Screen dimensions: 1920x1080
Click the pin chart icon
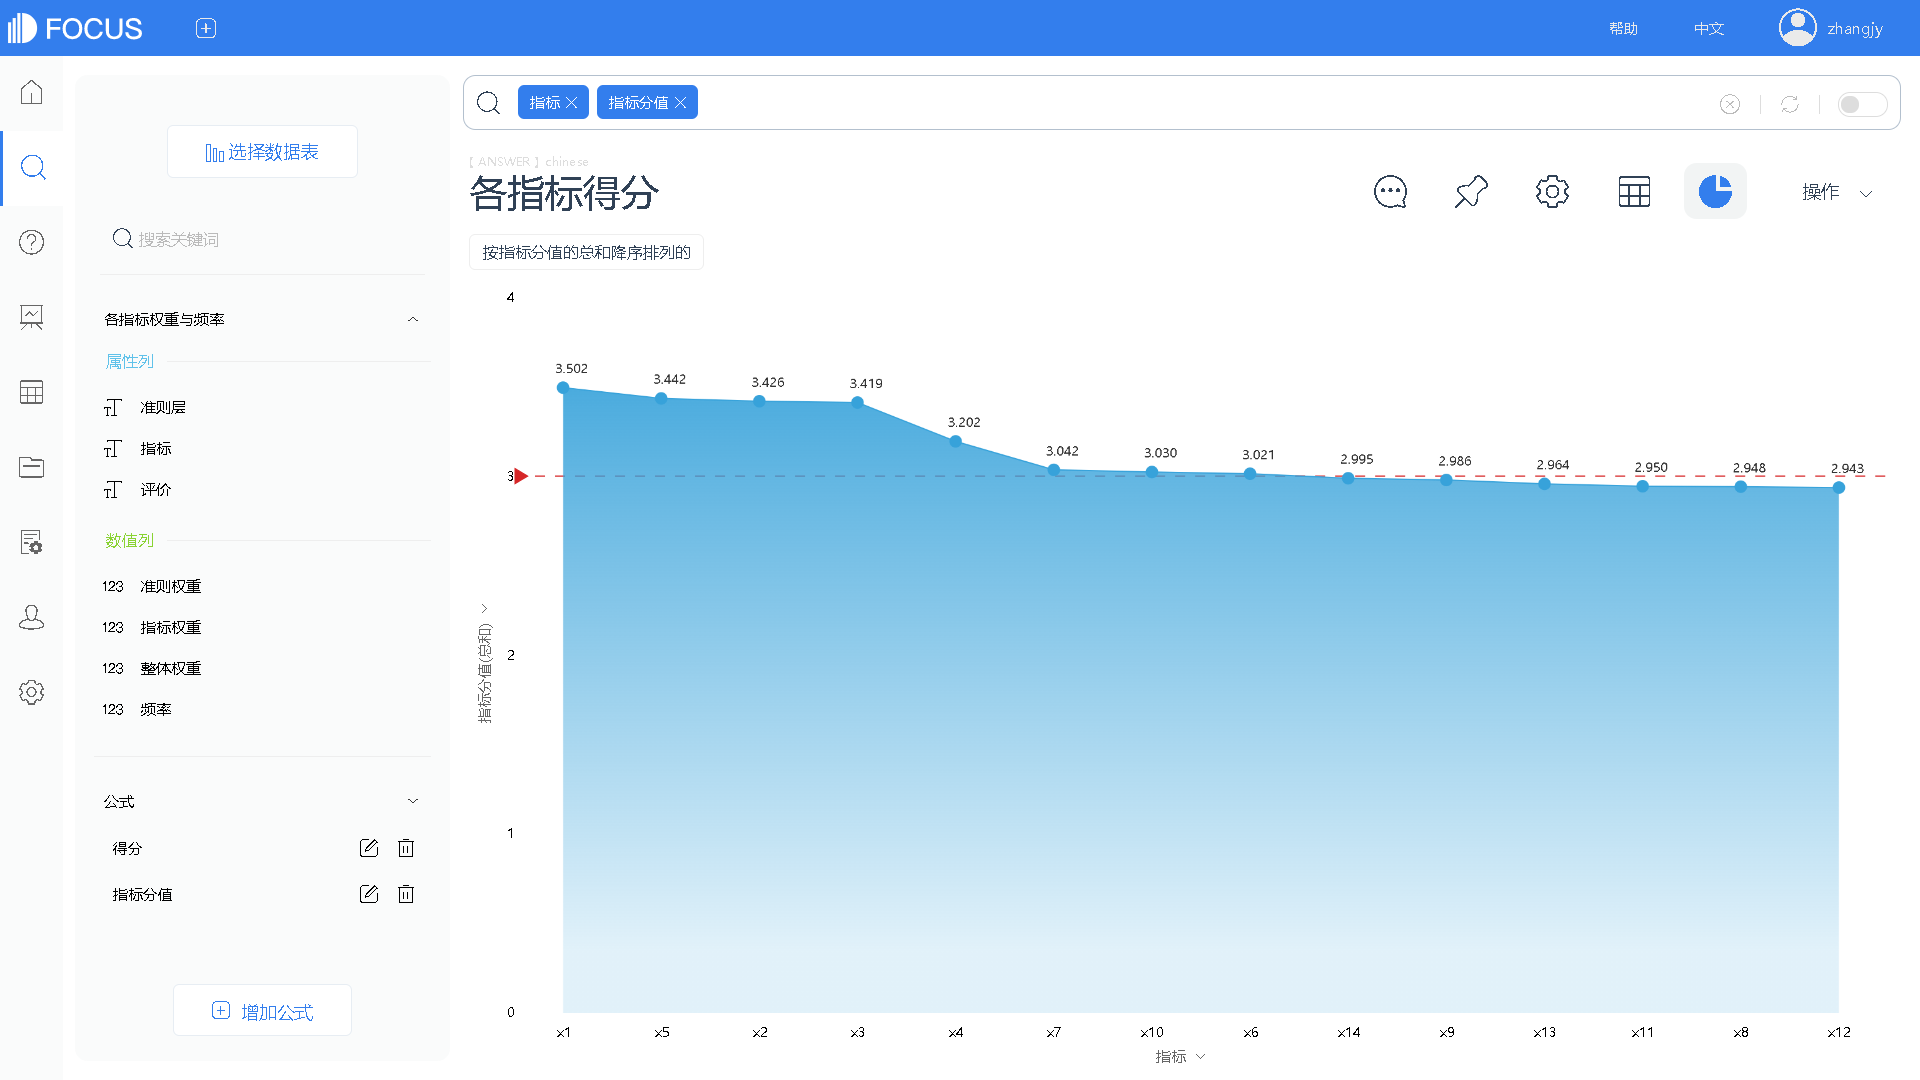[1471, 191]
